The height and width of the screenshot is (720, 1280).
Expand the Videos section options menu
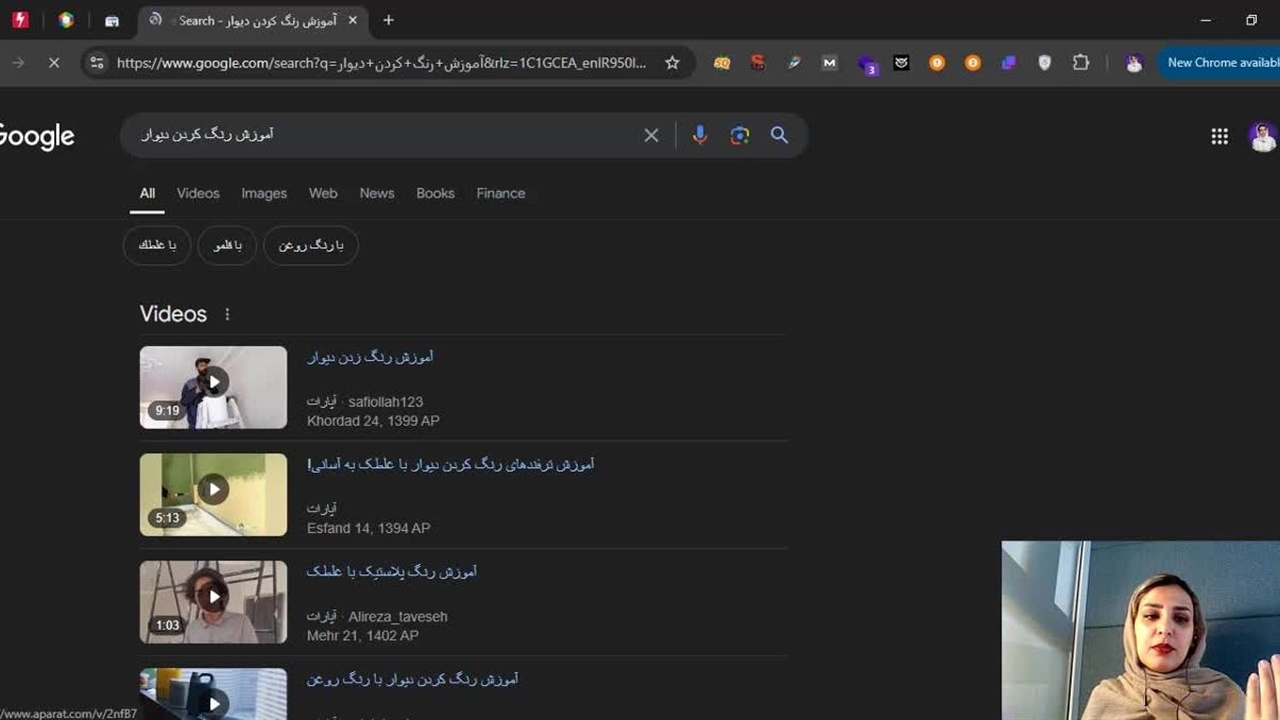pos(227,314)
